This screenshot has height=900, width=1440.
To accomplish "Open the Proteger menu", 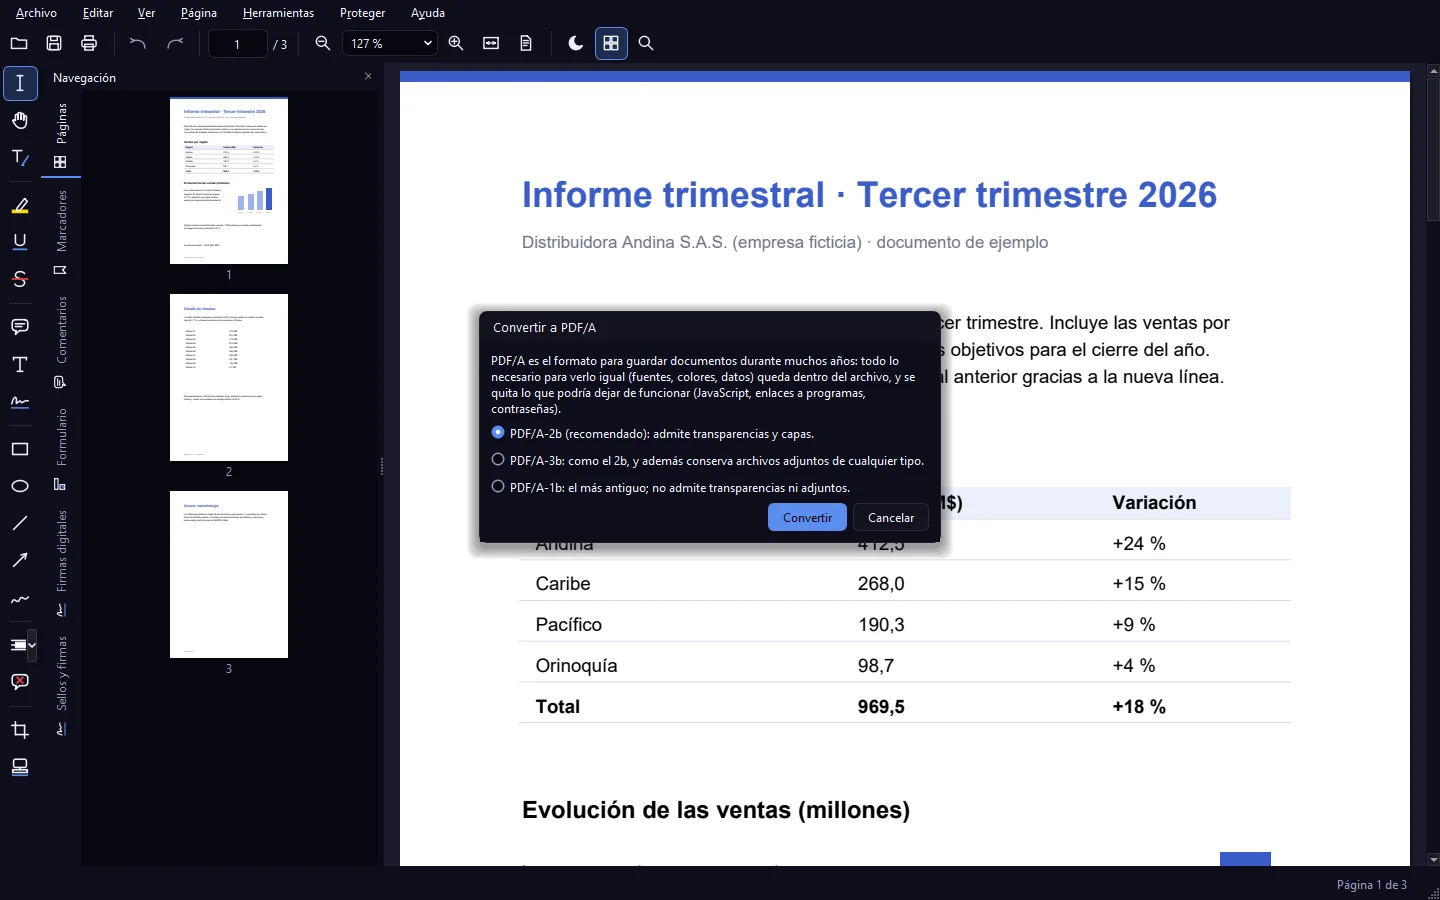I will click(362, 13).
